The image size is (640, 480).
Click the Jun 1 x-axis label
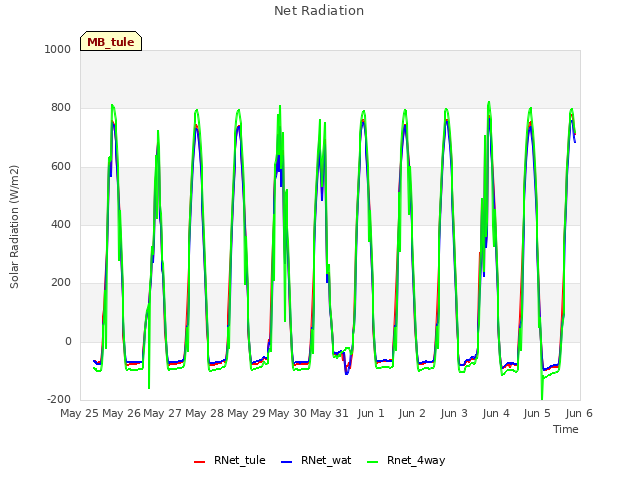pyautogui.click(x=371, y=413)
